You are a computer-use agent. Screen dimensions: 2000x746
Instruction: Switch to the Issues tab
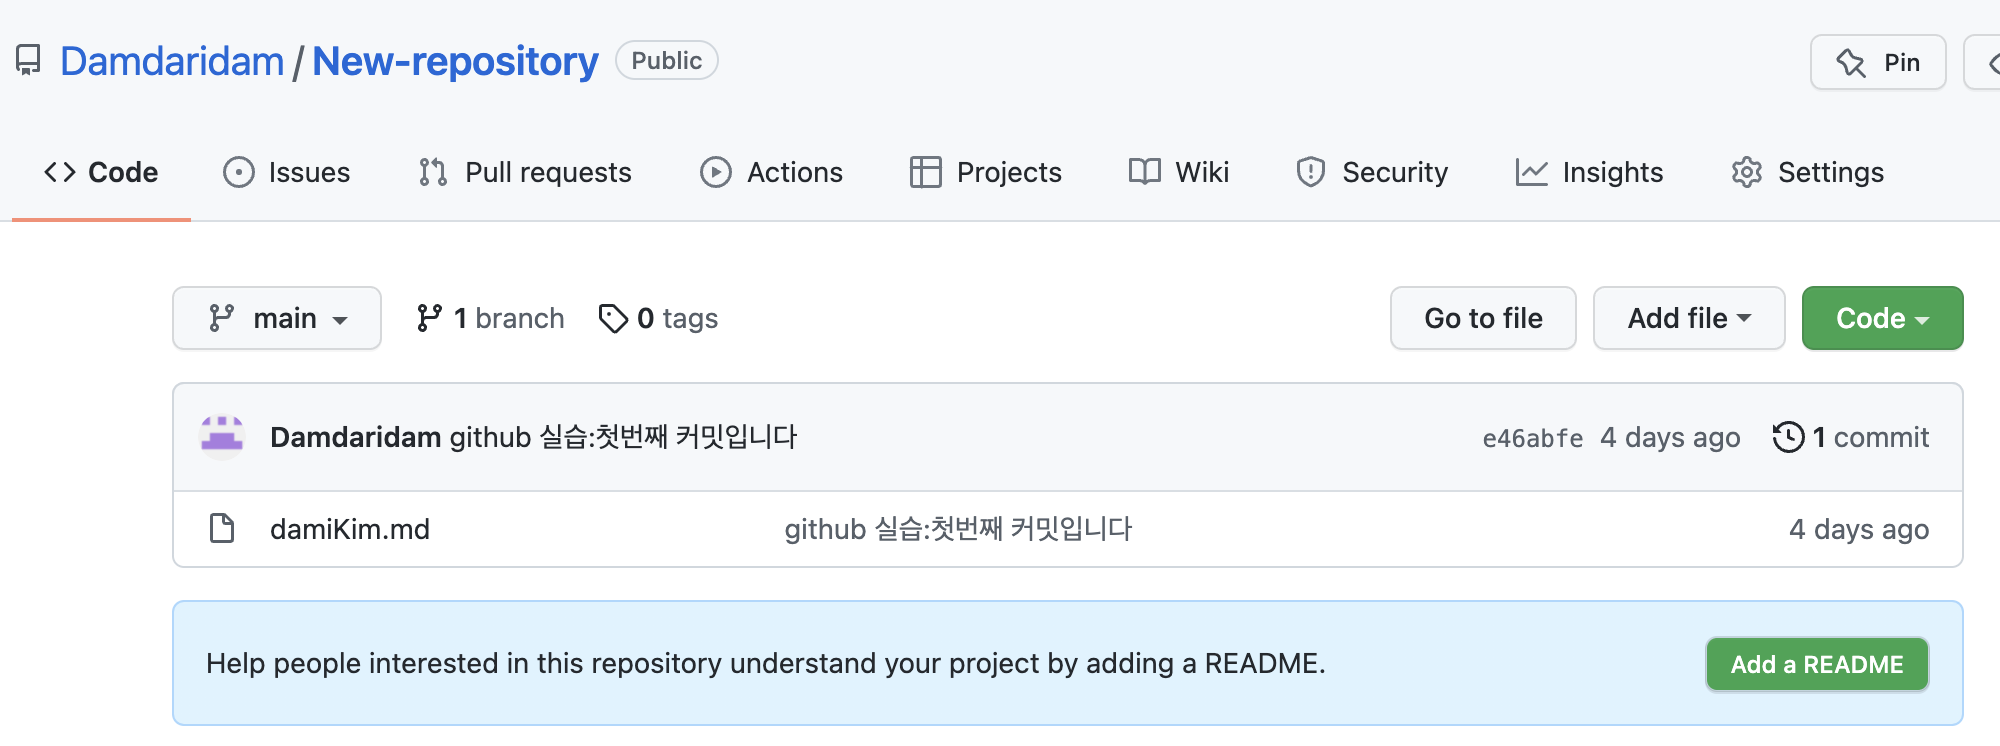coord(287,172)
